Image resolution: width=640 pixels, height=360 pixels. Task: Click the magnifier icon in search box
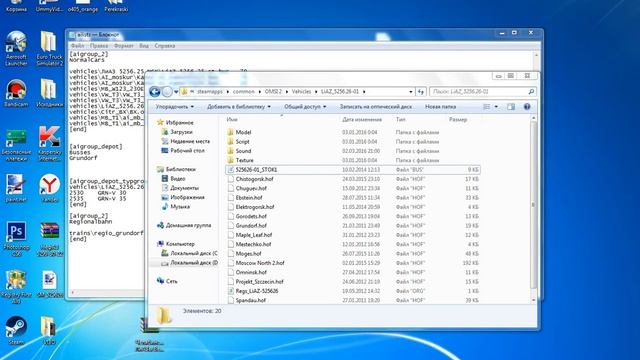point(531,92)
